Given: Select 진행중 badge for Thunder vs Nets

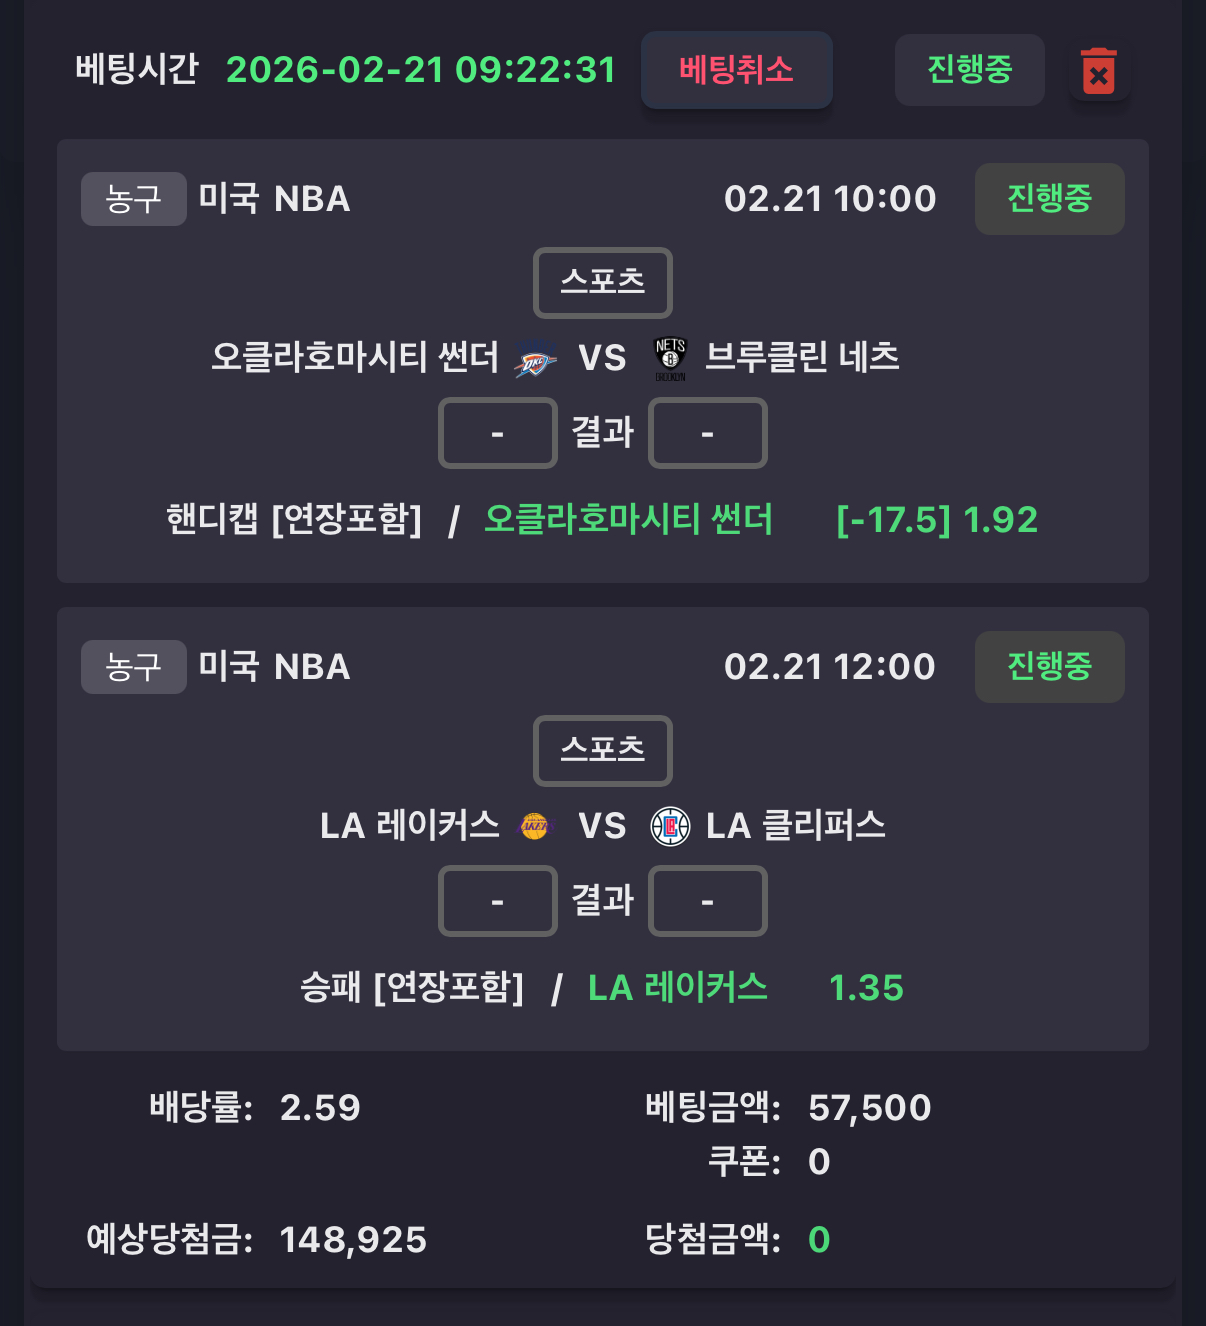Looking at the screenshot, I should click(1049, 199).
